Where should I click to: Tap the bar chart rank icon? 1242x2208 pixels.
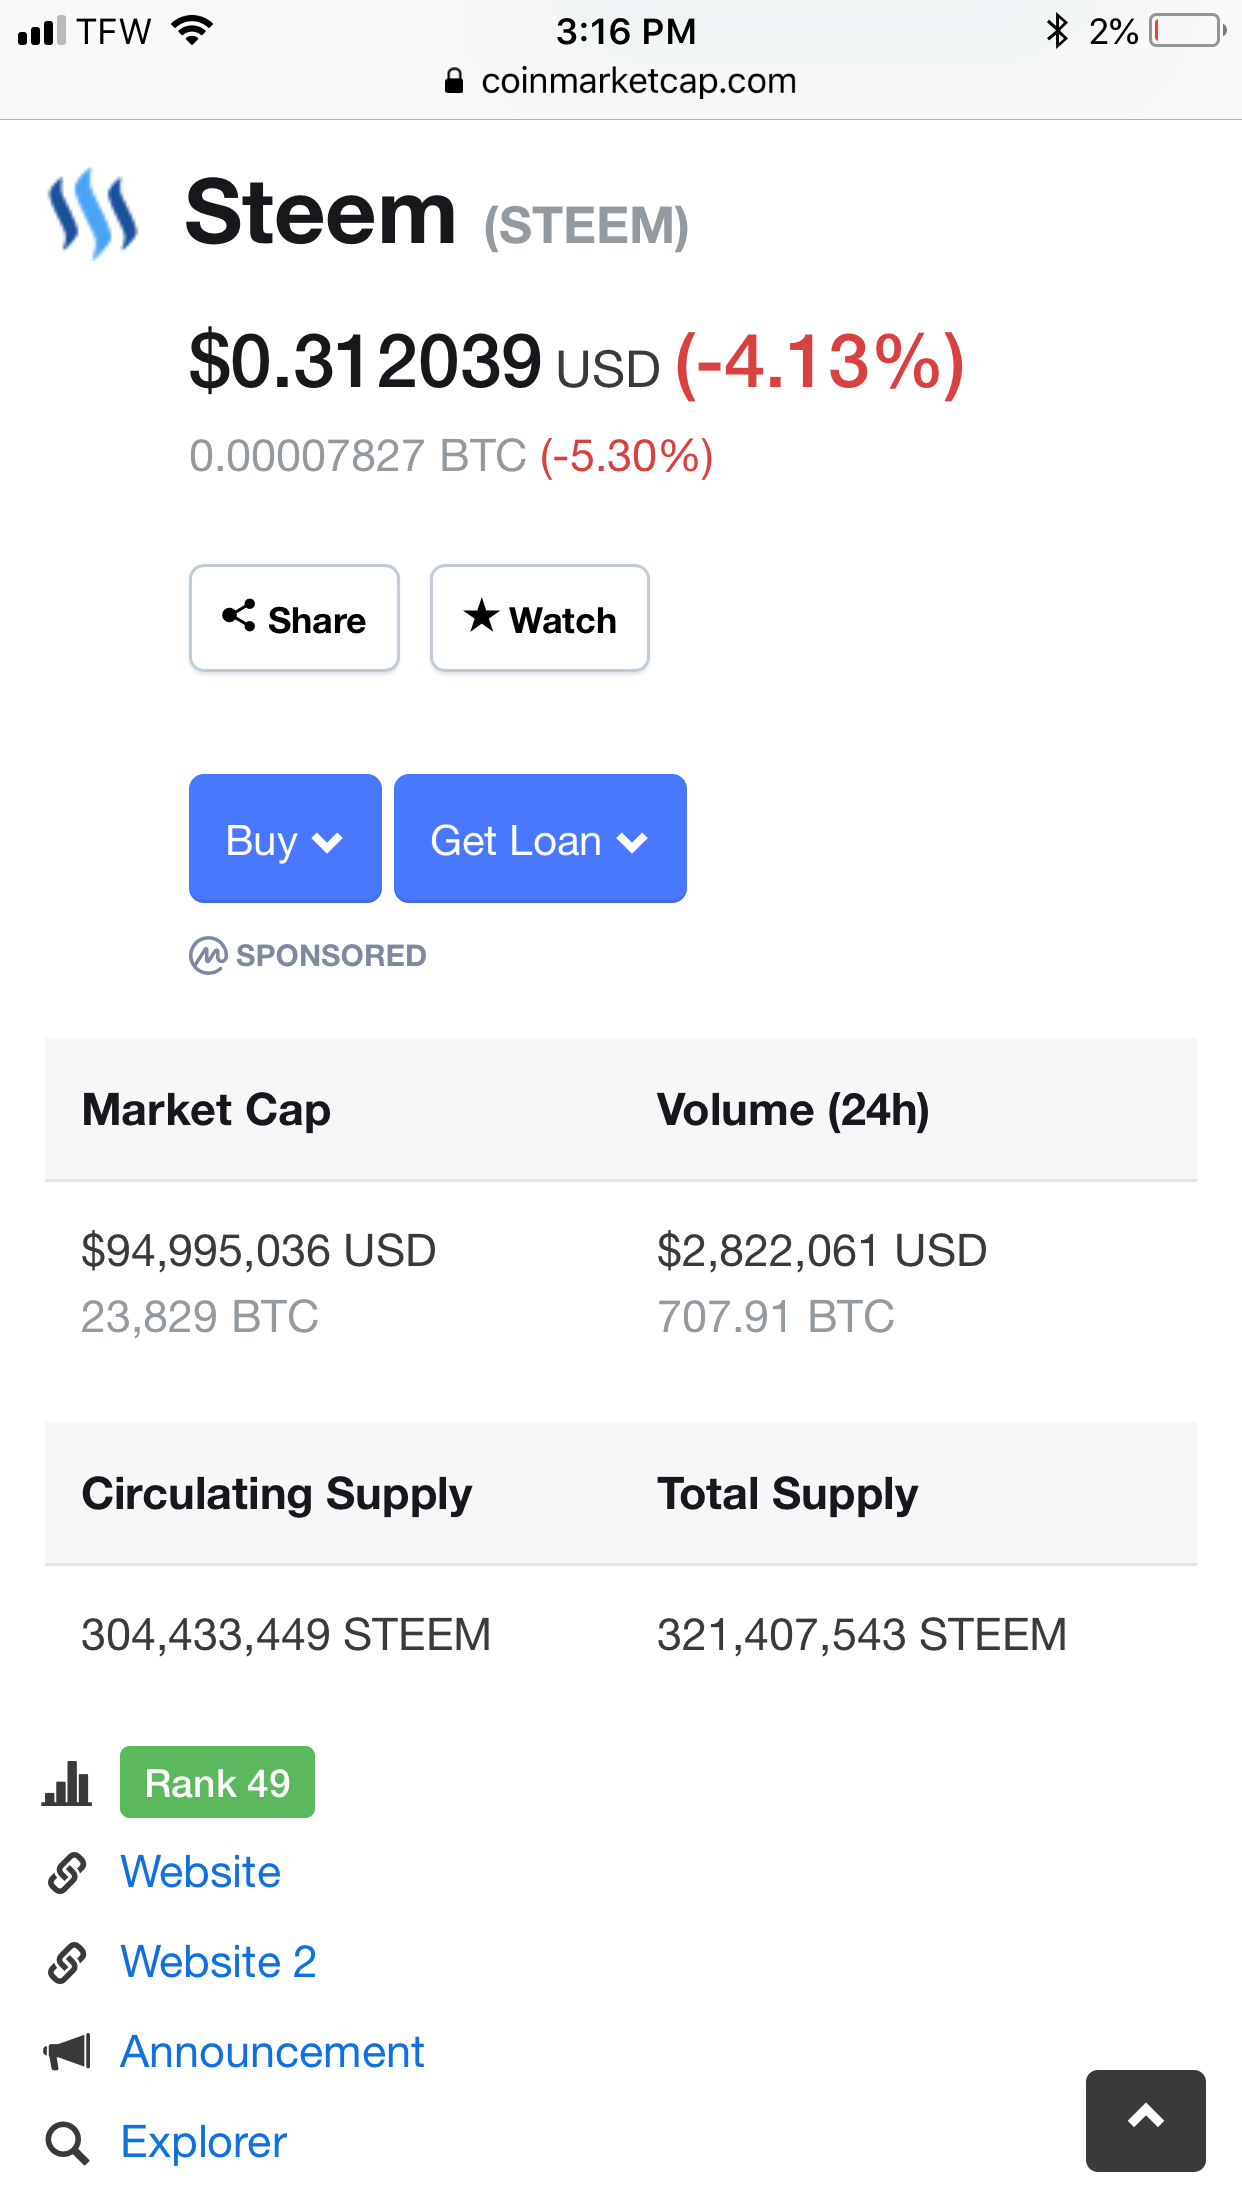pos(67,1783)
